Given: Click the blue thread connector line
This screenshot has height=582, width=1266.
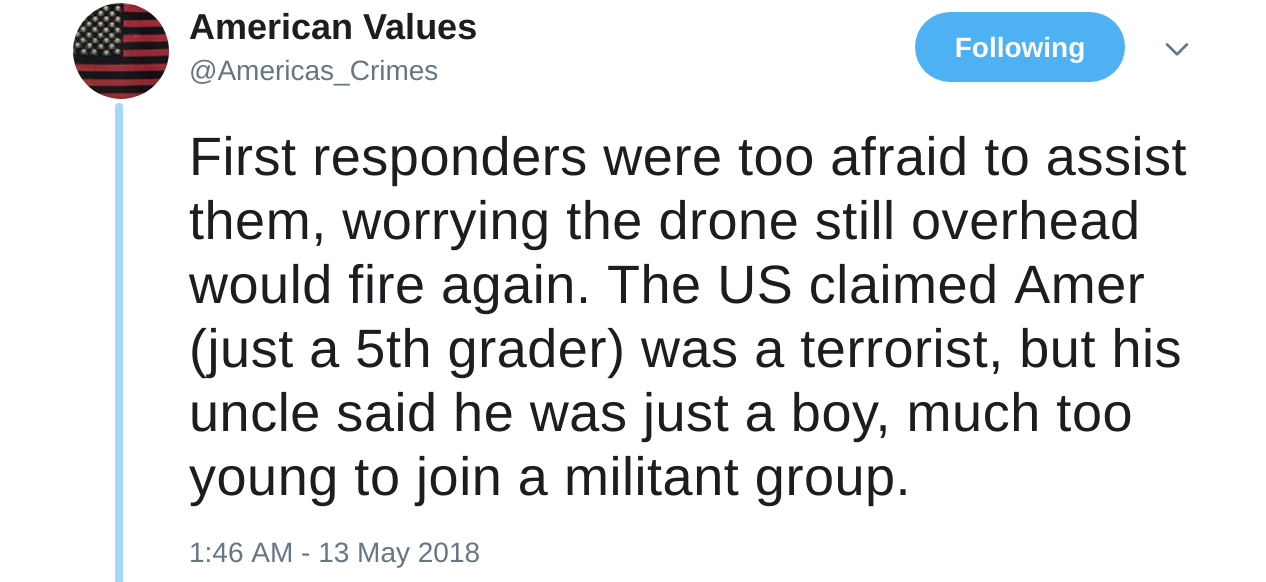Looking at the screenshot, I should [119, 340].
